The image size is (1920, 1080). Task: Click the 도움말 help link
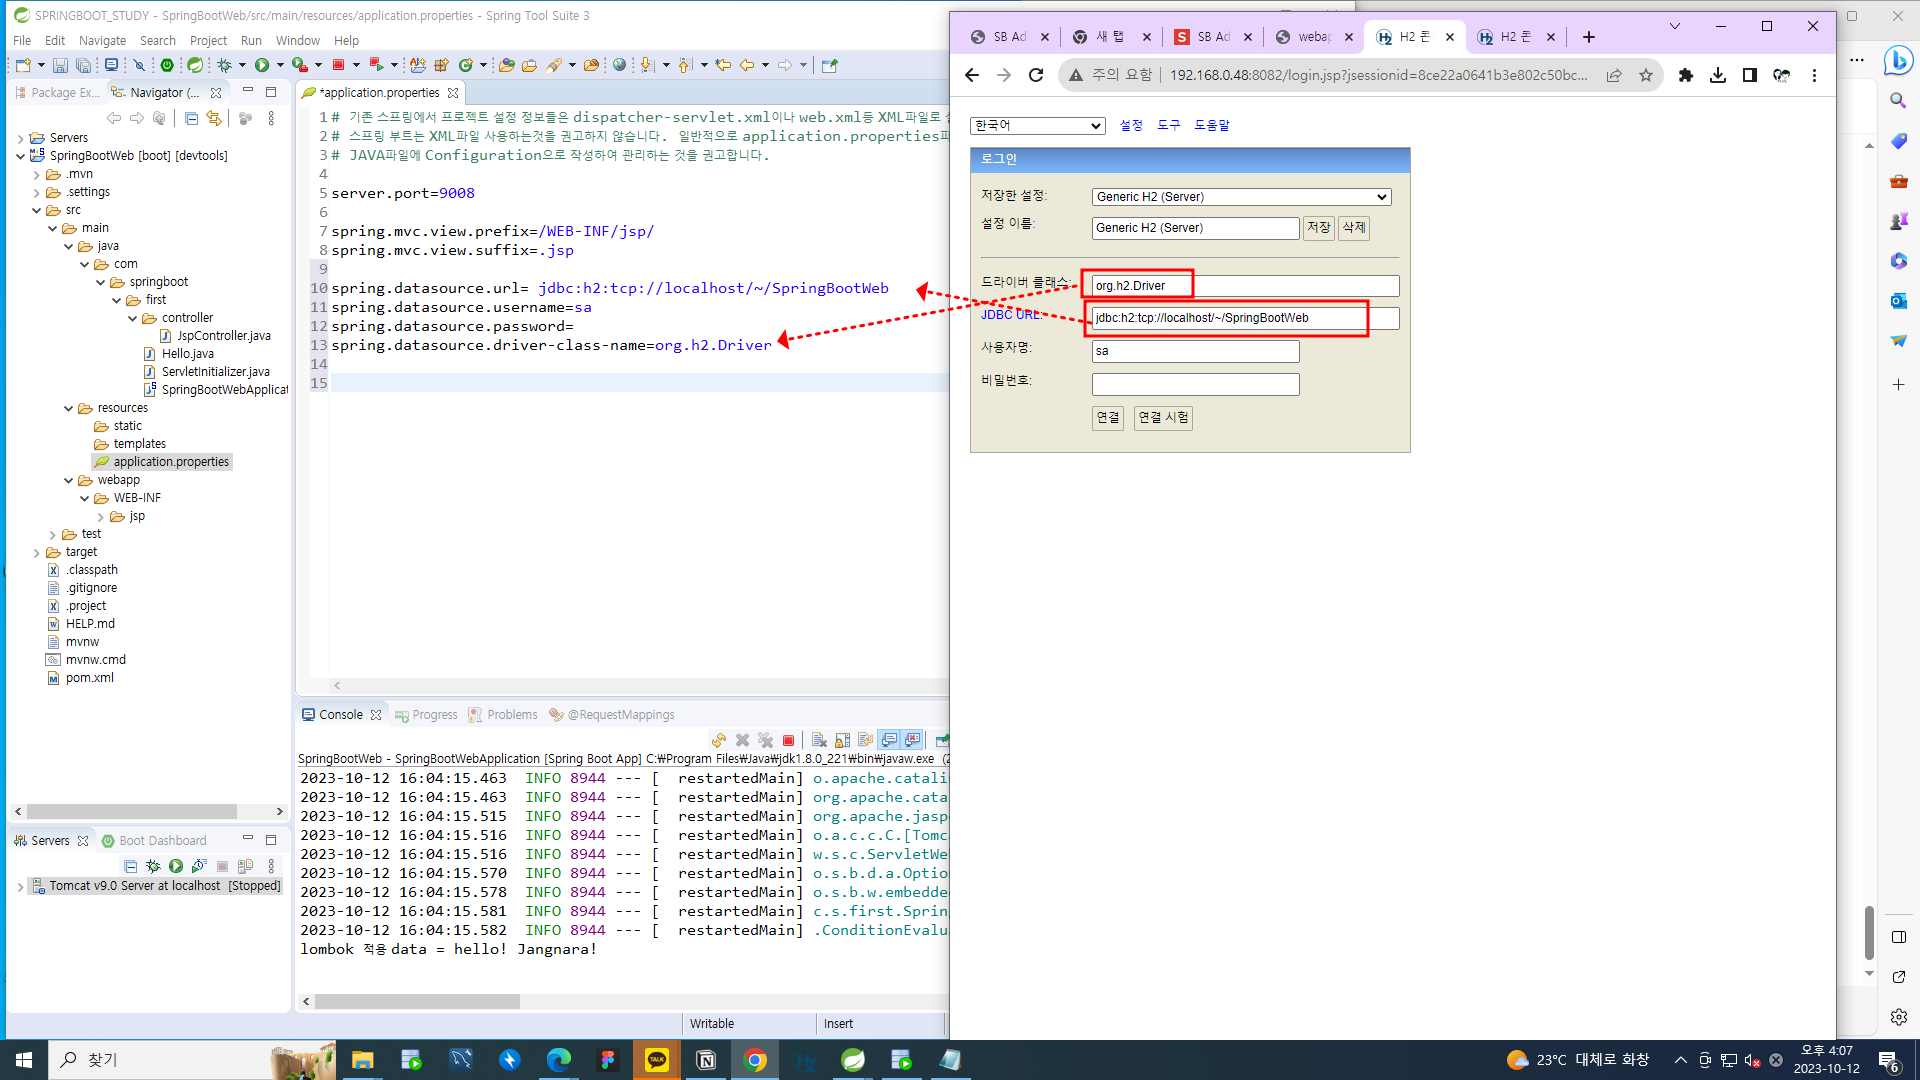point(1211,125)
